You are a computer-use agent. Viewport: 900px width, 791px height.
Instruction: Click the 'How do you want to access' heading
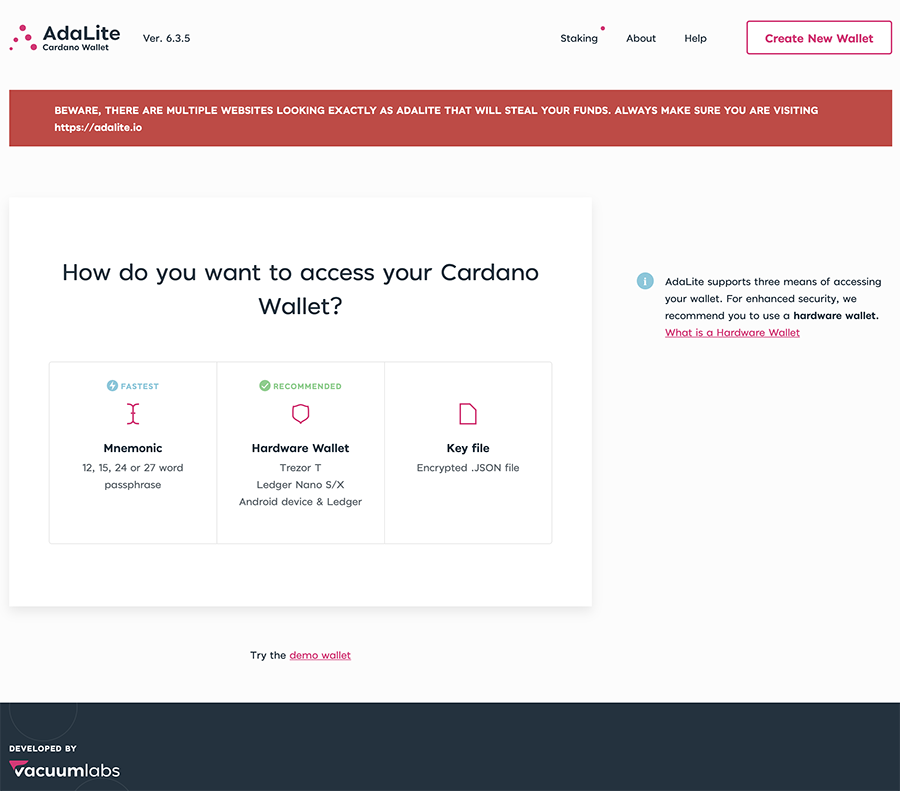(300, 289)
